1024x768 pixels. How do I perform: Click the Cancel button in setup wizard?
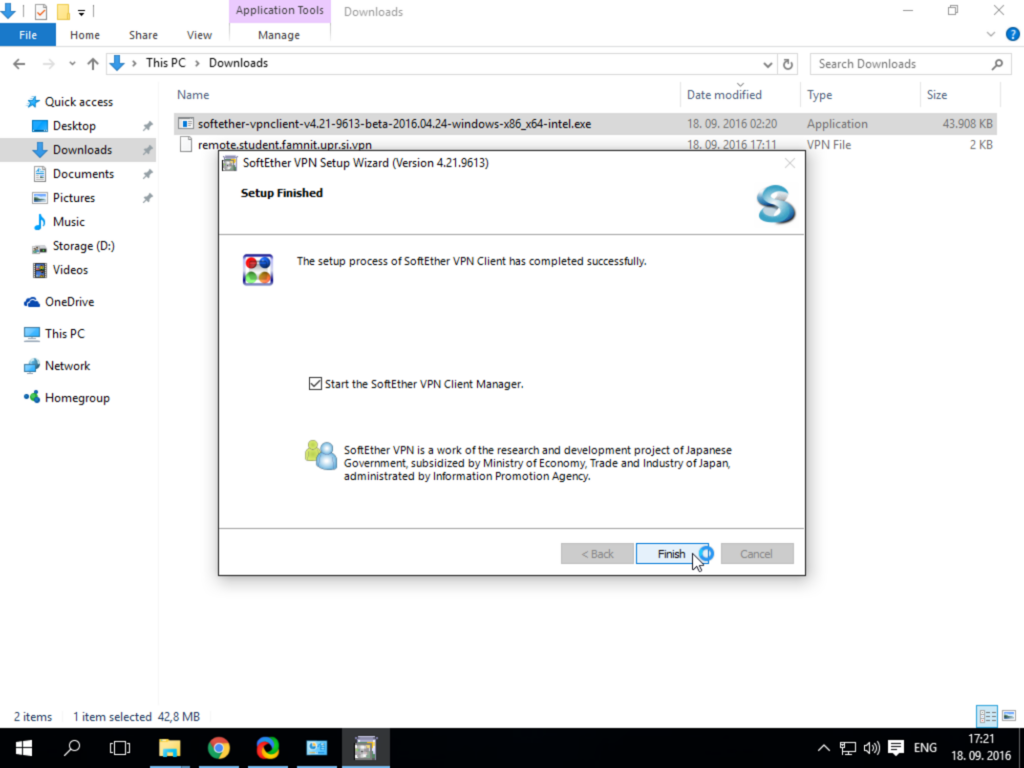pos(756,554)
